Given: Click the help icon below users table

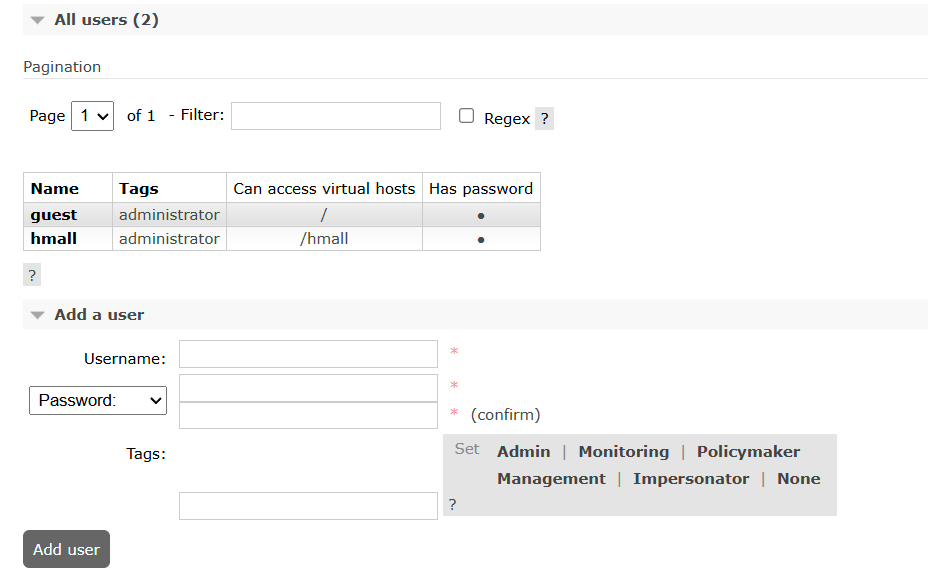Looking at the screenshot, I should (32, 275).
